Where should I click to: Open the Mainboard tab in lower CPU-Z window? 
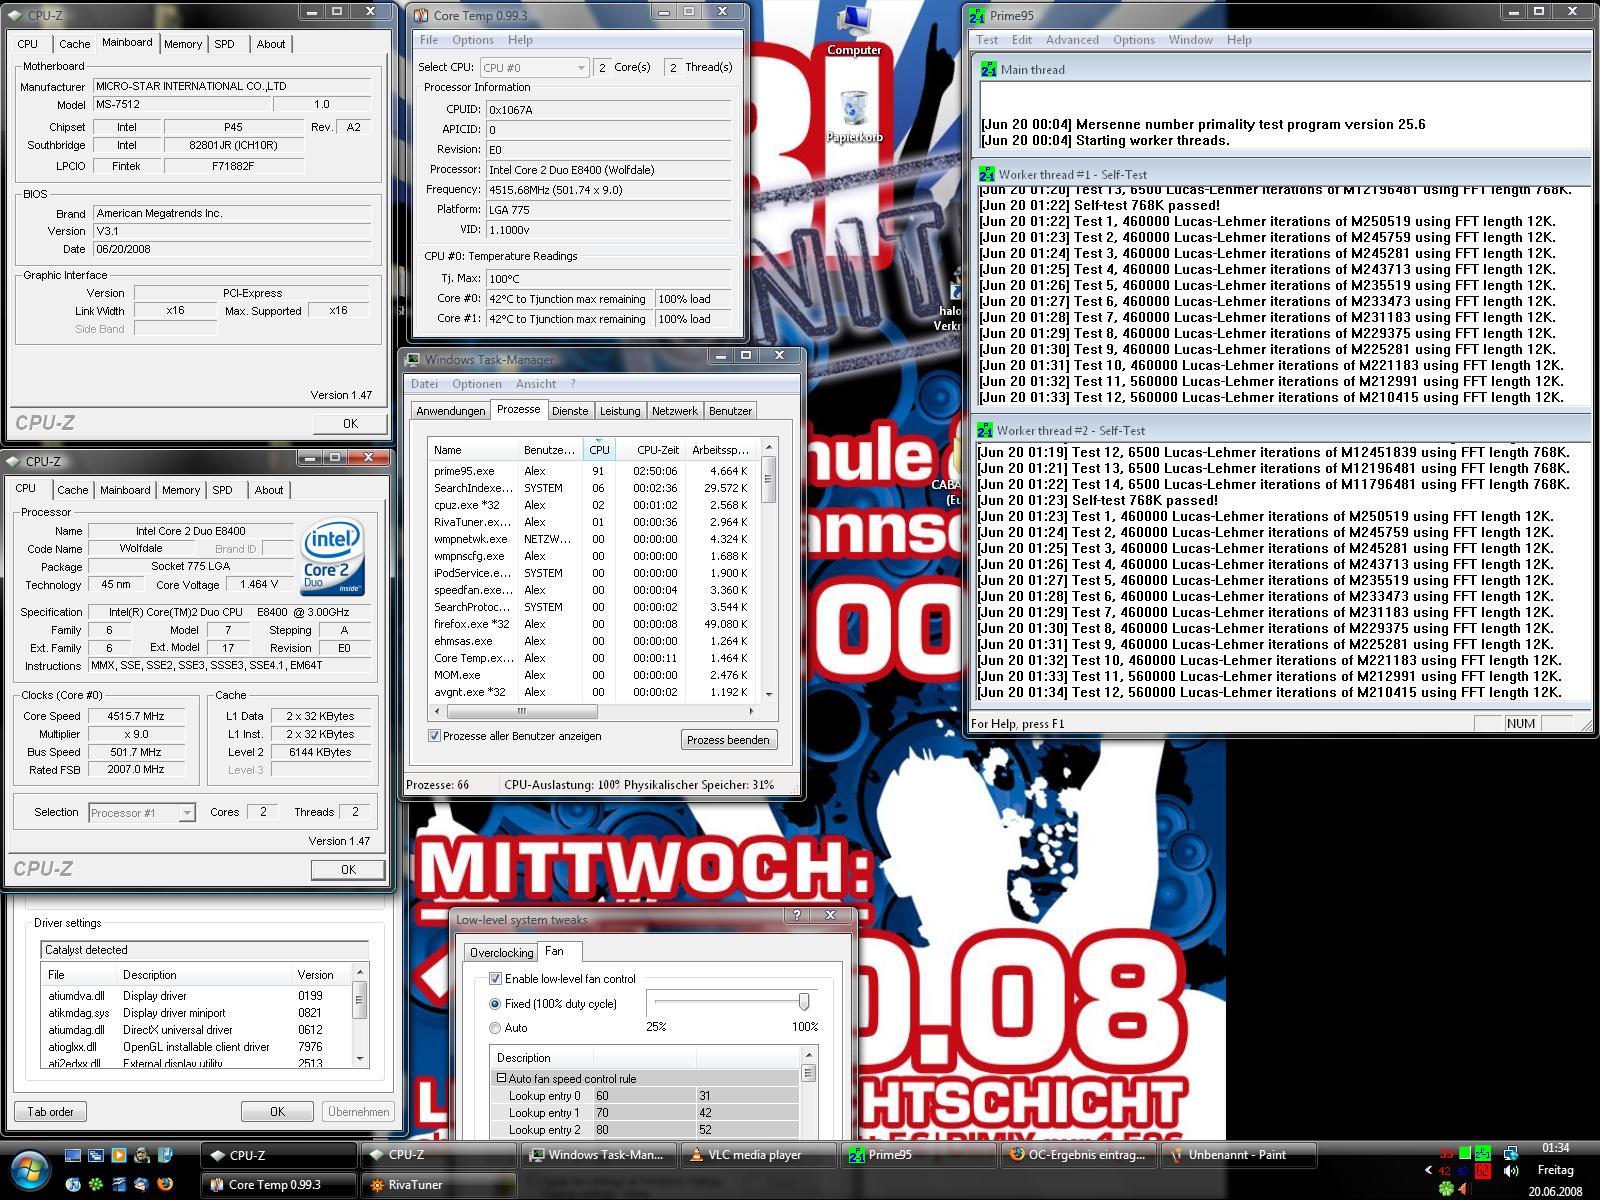(x=125, y=490)
